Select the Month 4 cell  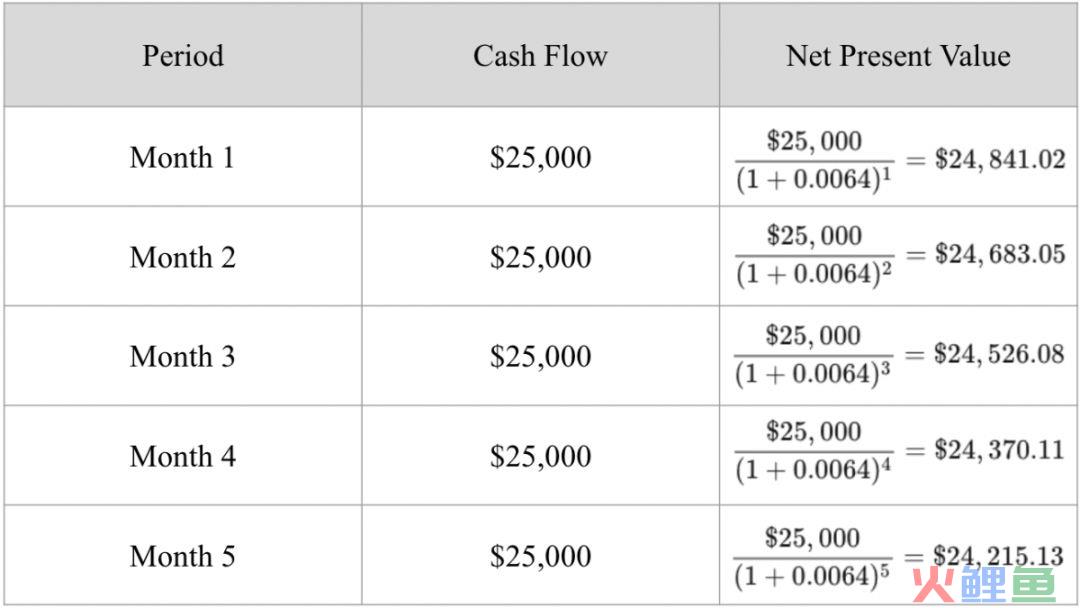183,457
